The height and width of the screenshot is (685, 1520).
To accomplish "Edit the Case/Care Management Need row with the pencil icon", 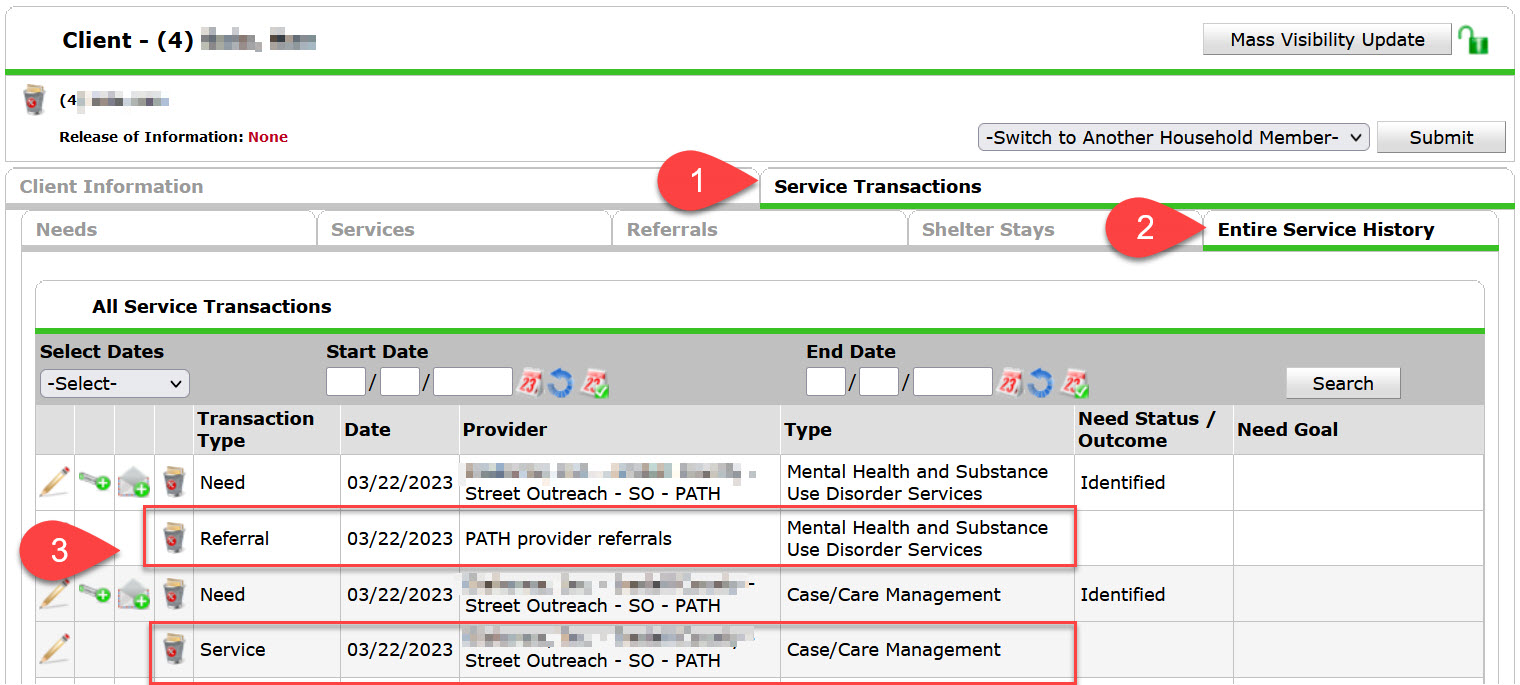I will (55, 594).
